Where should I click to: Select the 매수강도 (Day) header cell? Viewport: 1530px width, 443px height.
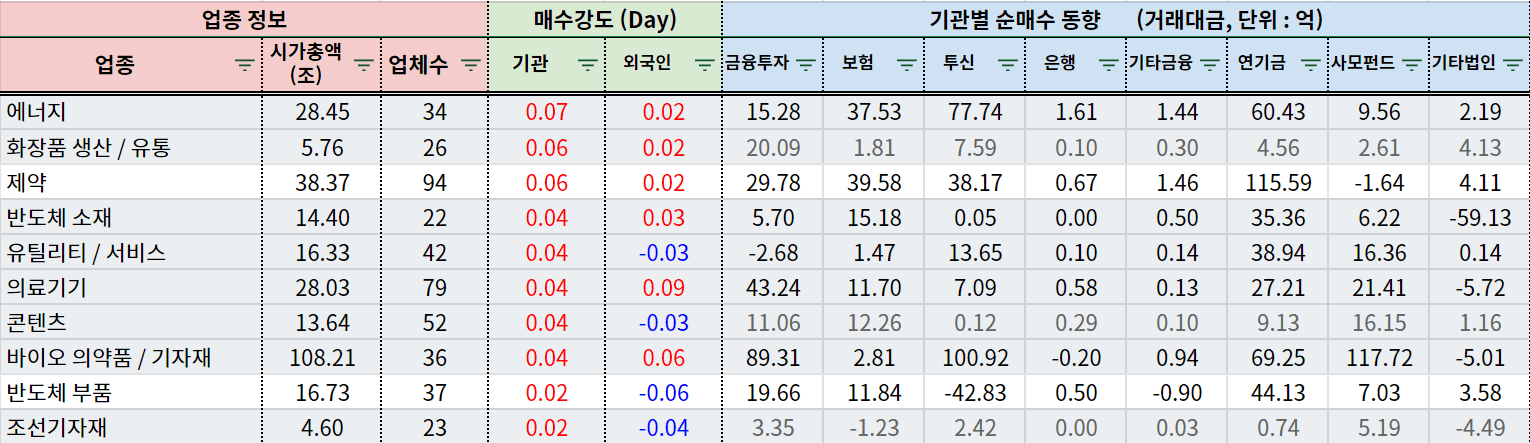point(605,19)
